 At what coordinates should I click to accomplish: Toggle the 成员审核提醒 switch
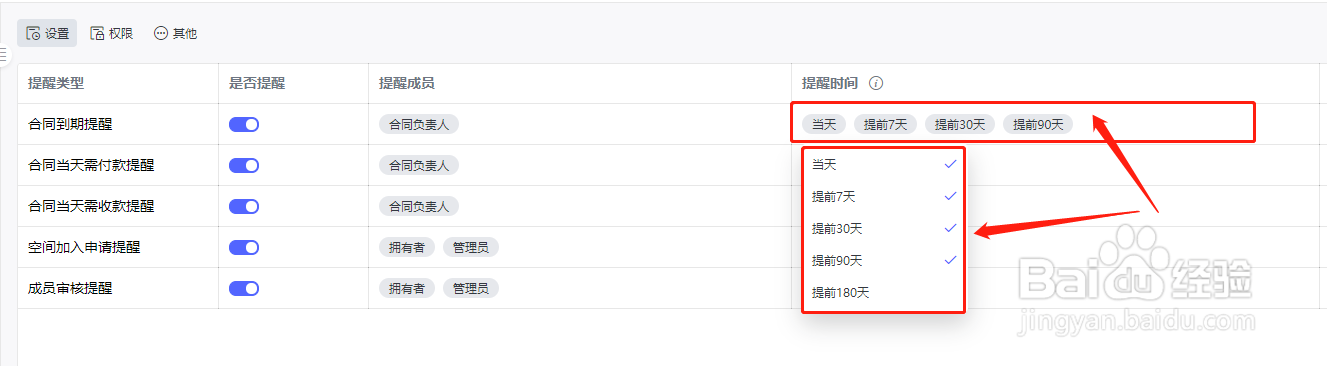click(x=244, y=288)
